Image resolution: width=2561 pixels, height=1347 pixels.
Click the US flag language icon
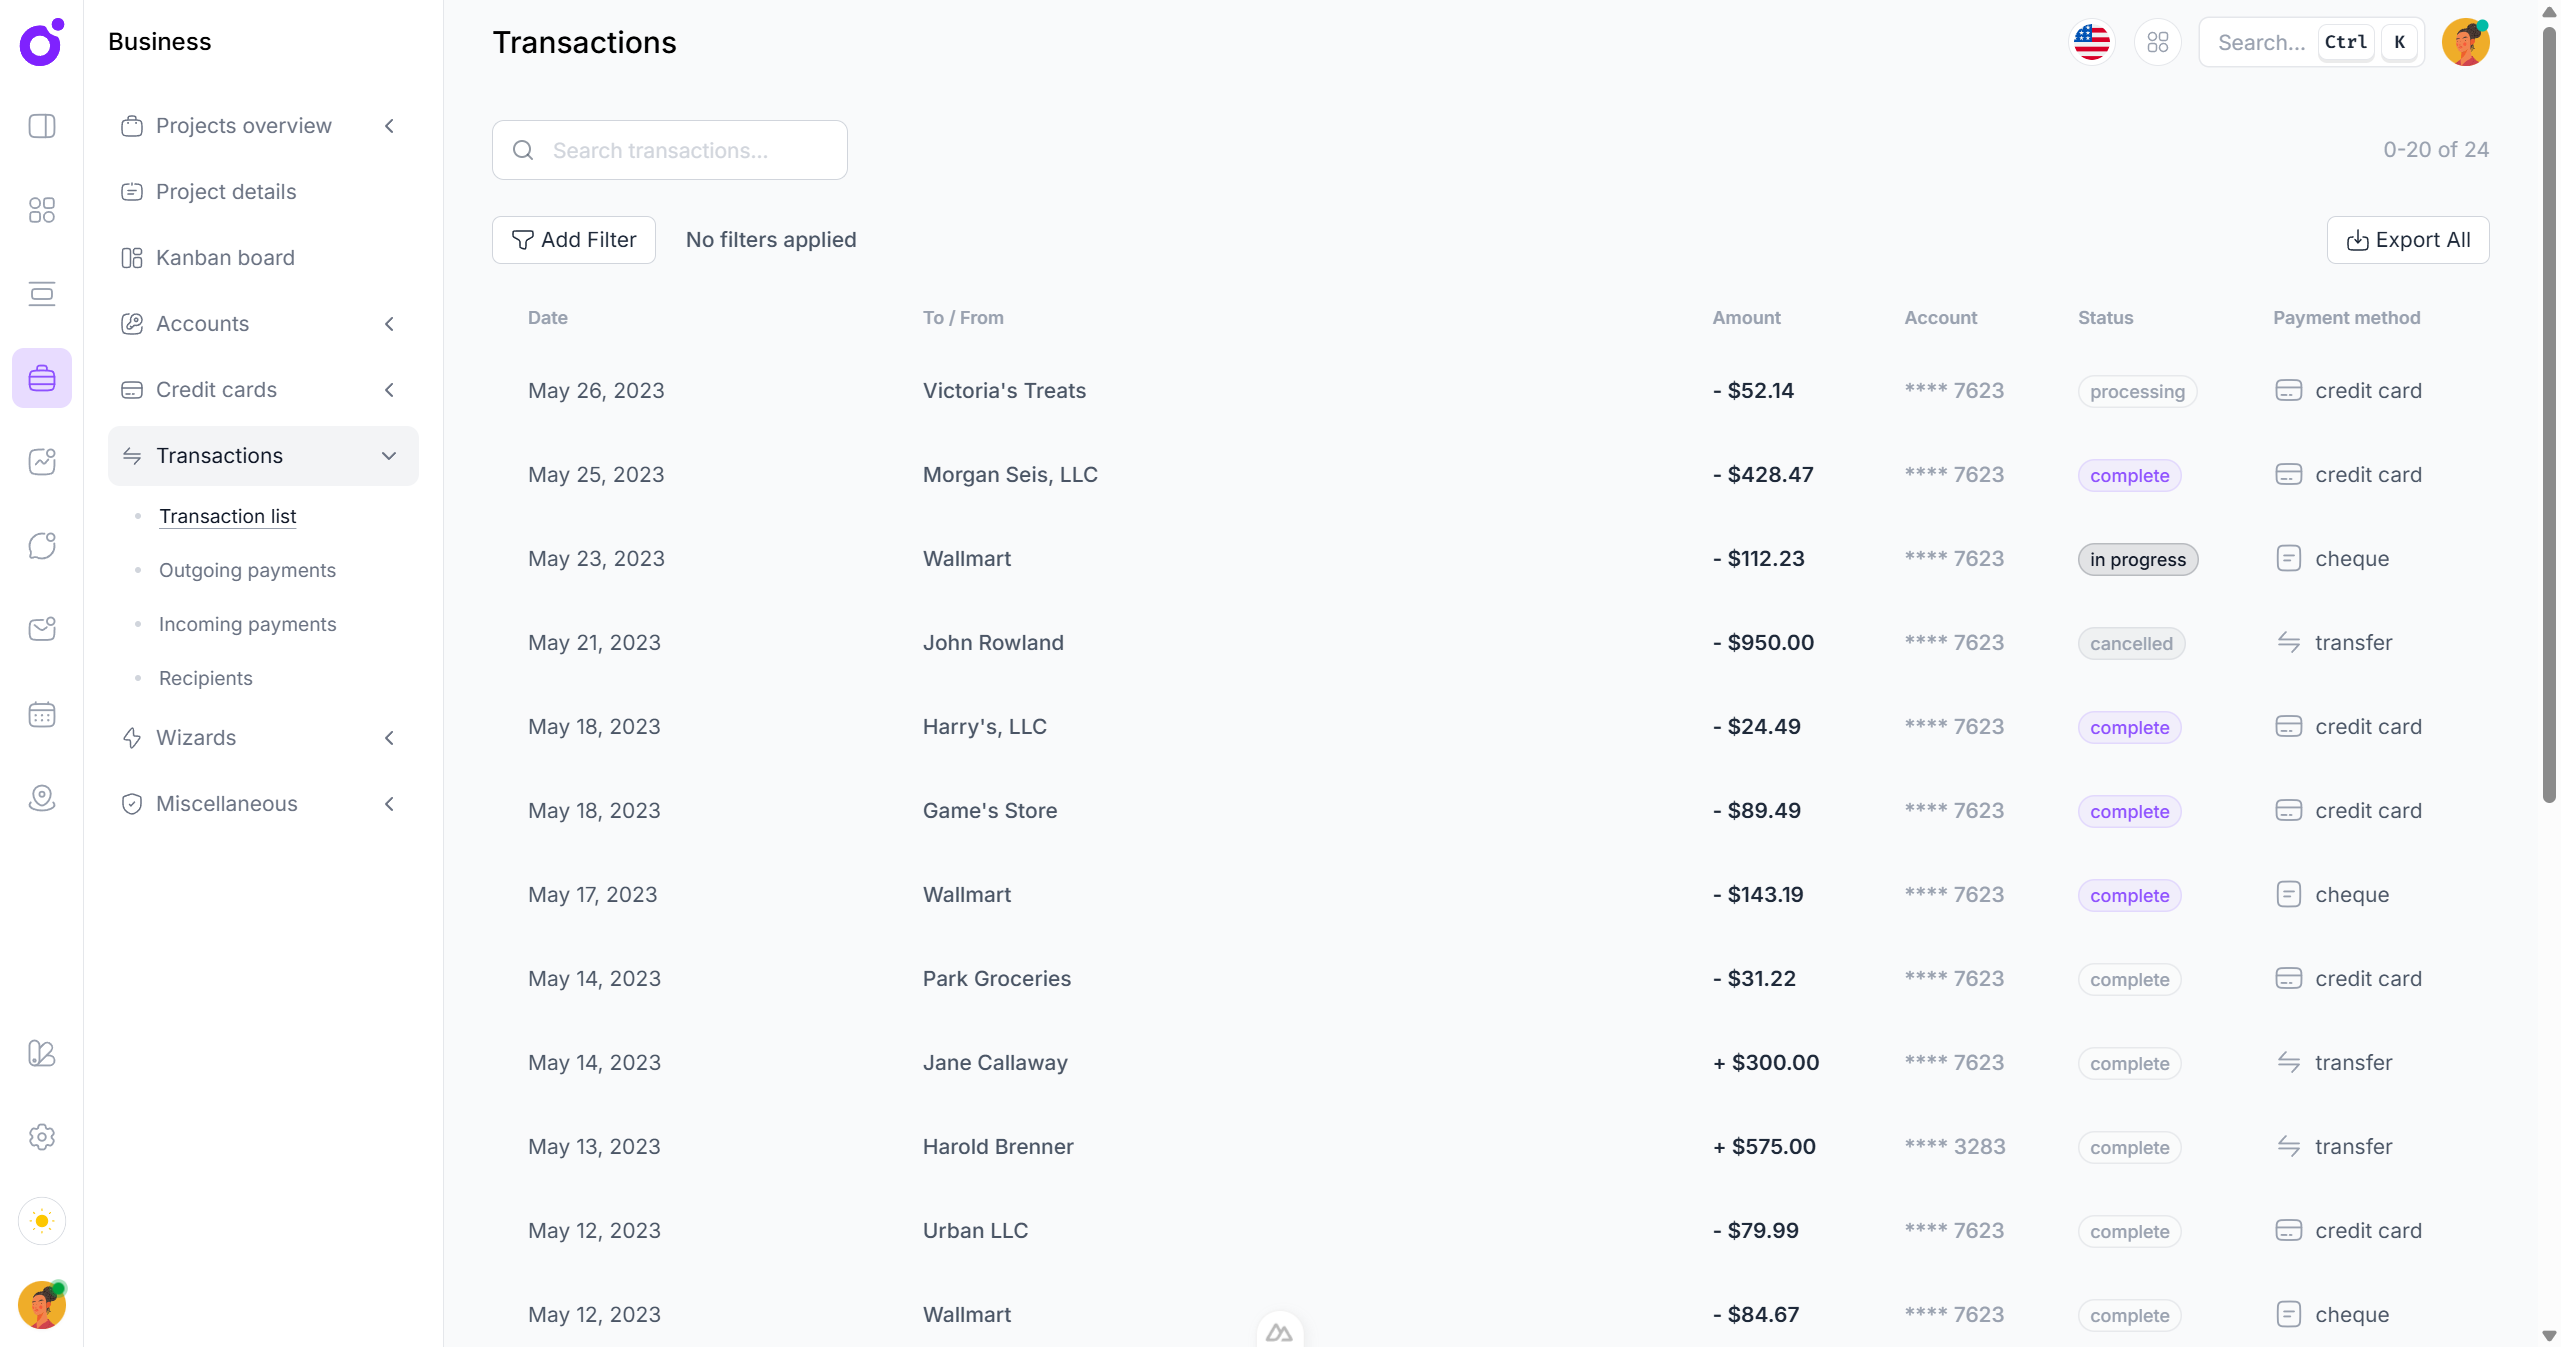click(2091, 42)
